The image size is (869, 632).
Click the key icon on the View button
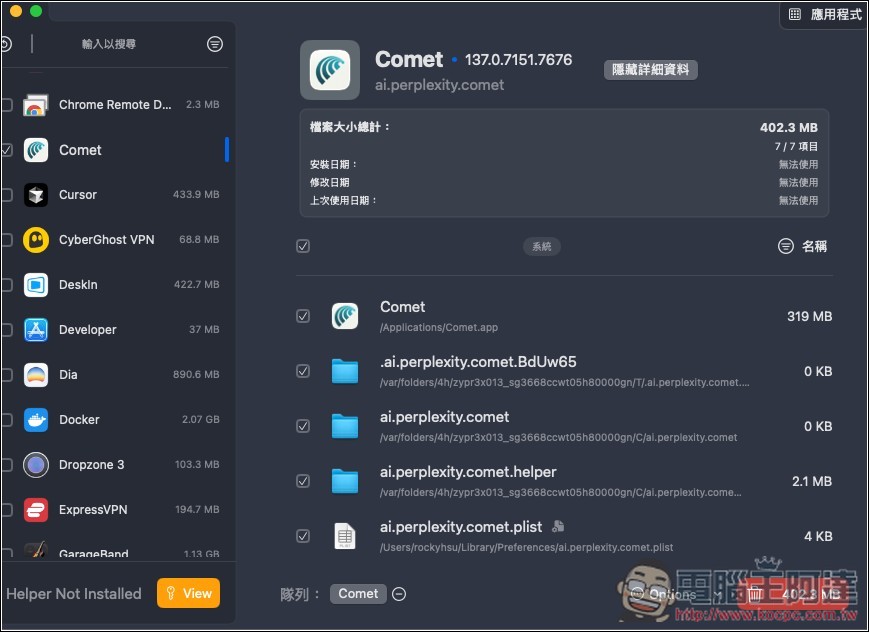[171, 593]
